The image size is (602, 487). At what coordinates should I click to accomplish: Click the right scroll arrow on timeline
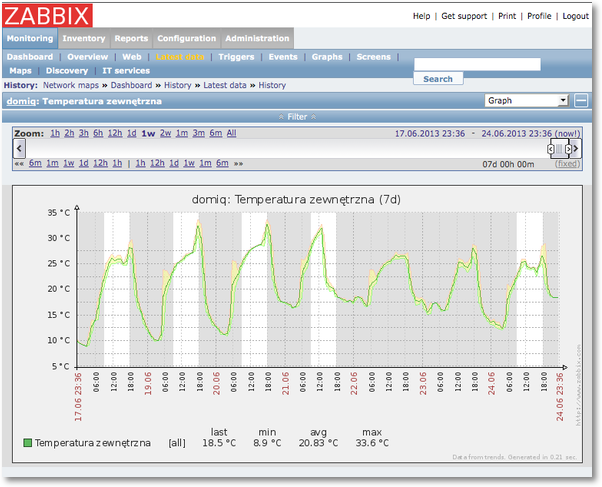(x=576, y=148)
